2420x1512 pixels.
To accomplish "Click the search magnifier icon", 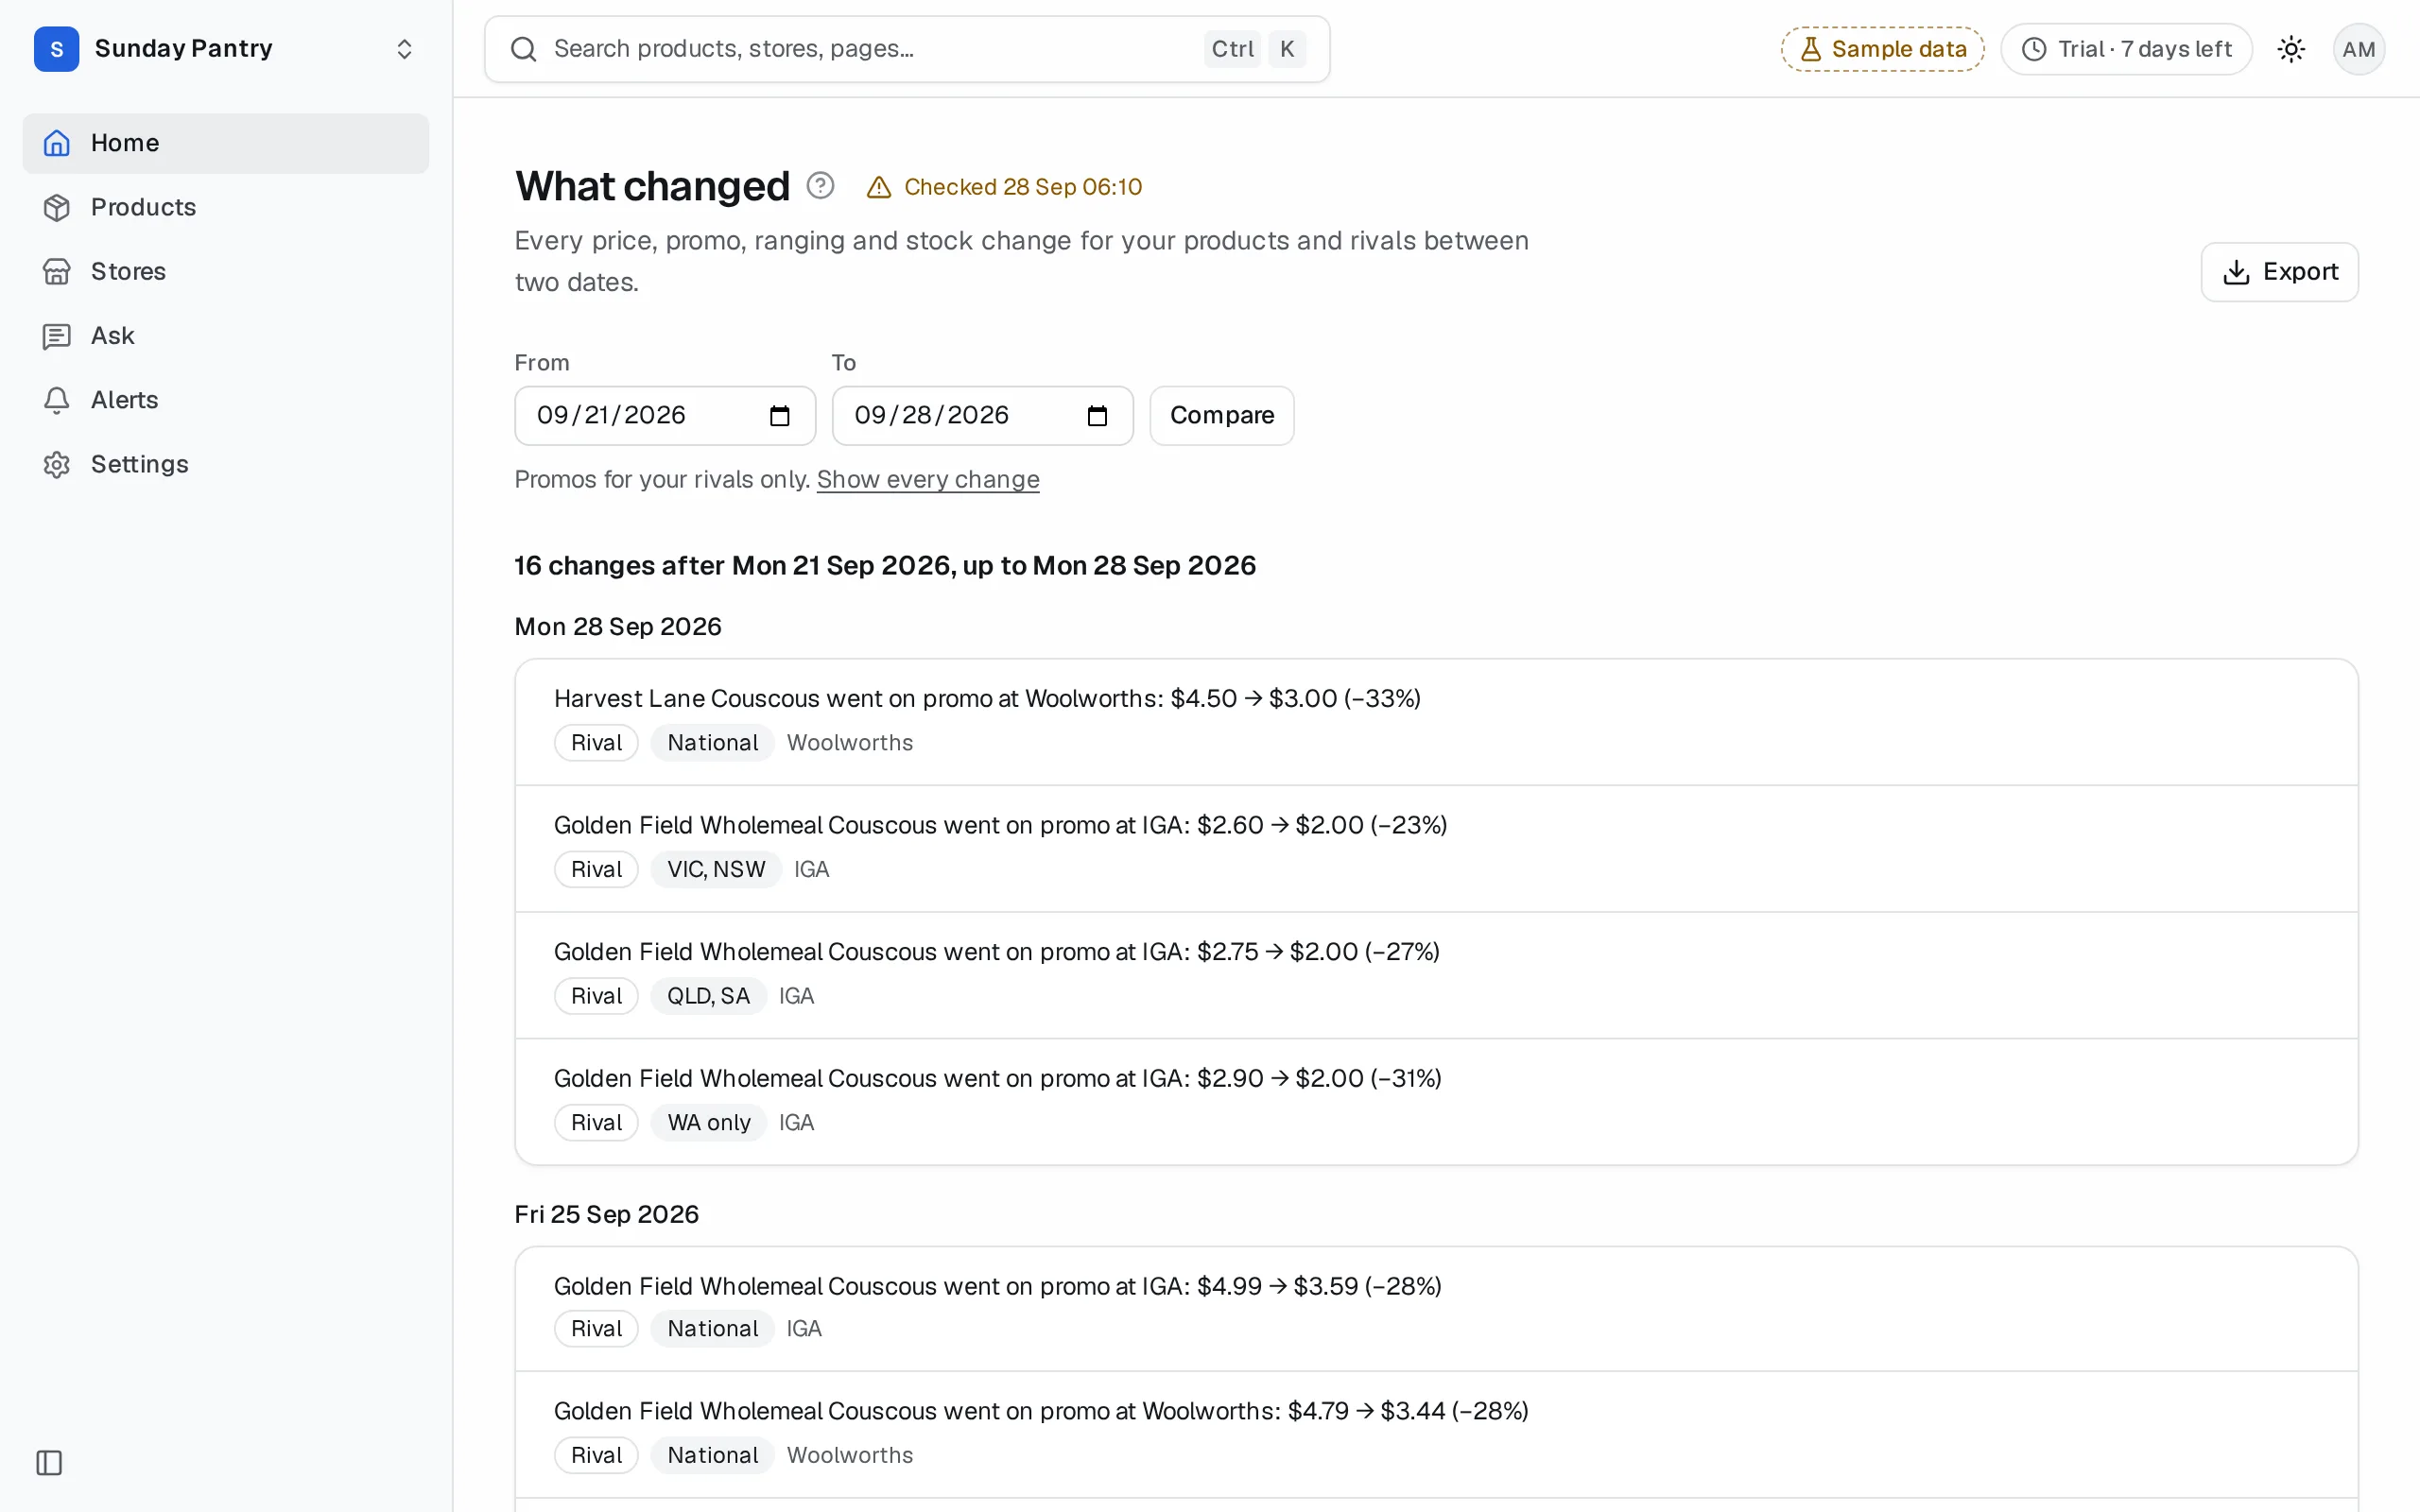I will (x=523, y=49).
